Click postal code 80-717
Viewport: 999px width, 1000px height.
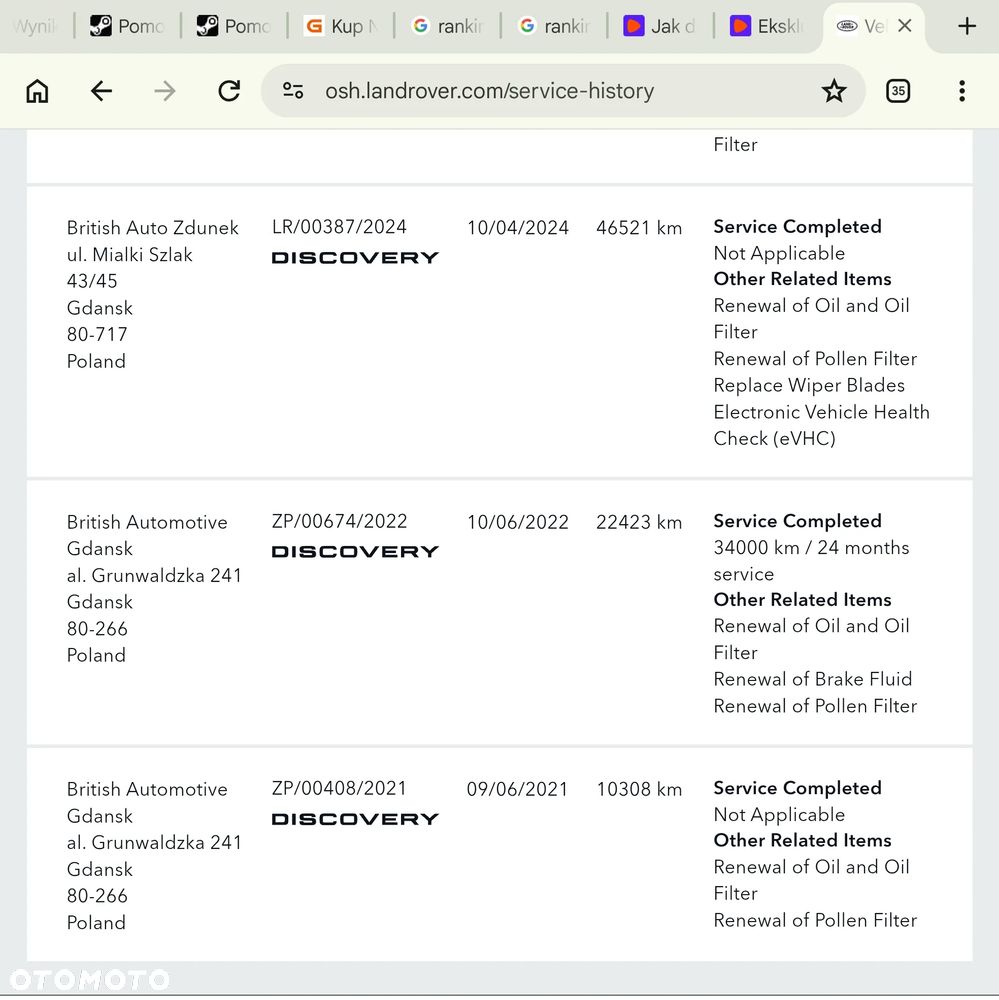point(97,334)
